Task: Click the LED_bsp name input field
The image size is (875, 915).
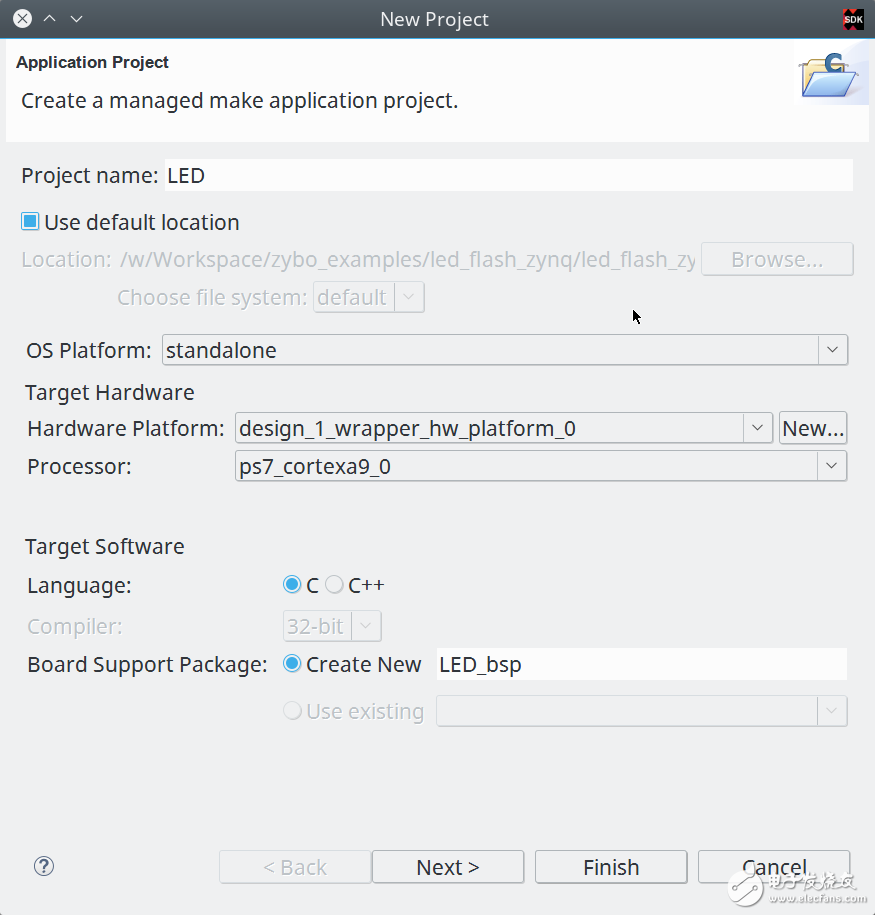Action: pos(641,664)
